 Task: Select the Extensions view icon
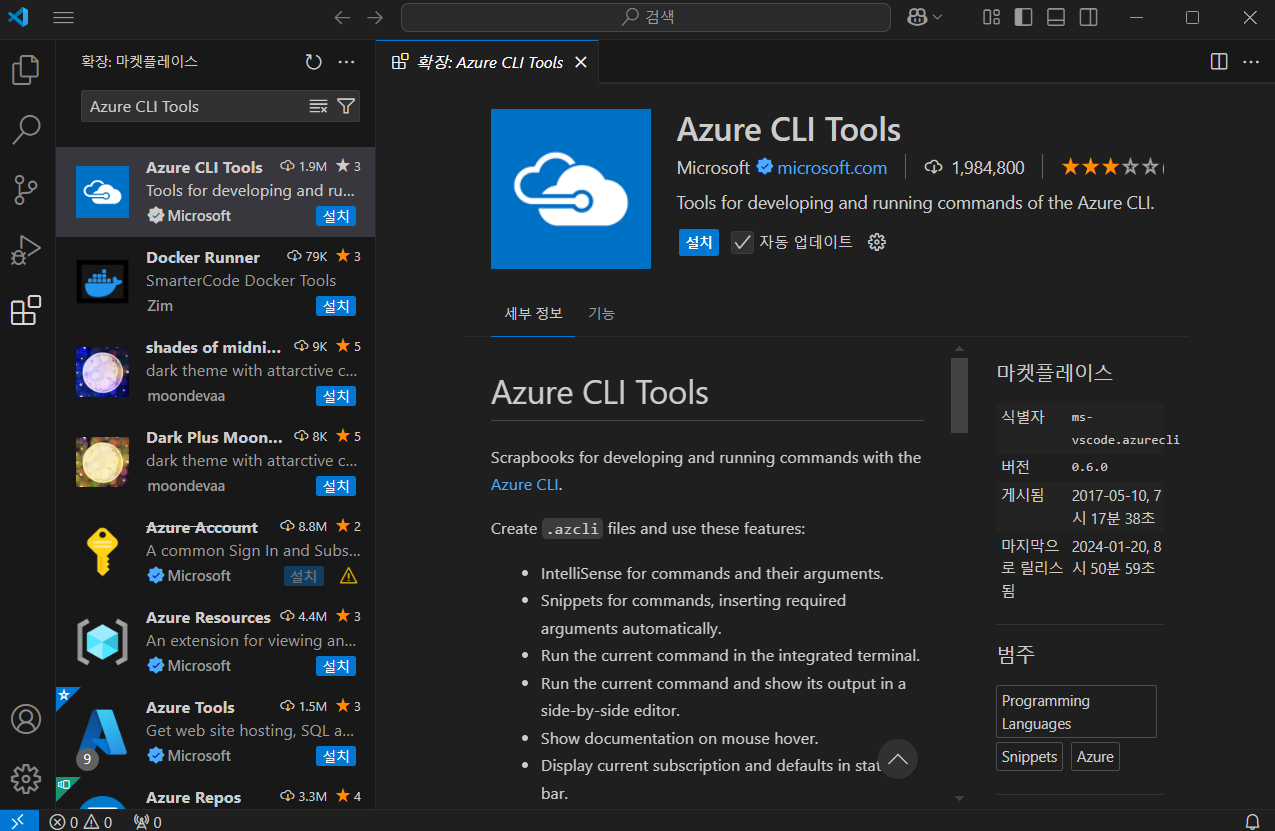pos(26,310)
